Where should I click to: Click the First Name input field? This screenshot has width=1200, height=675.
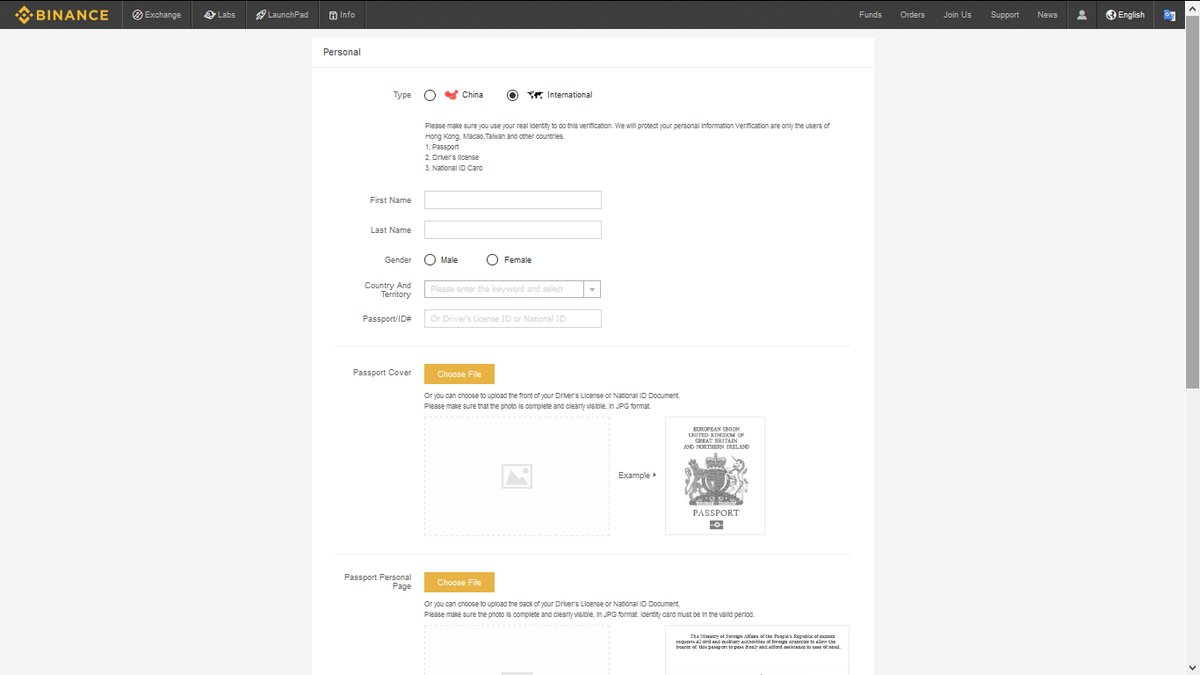pyautogui.click(x=513, y=200)
